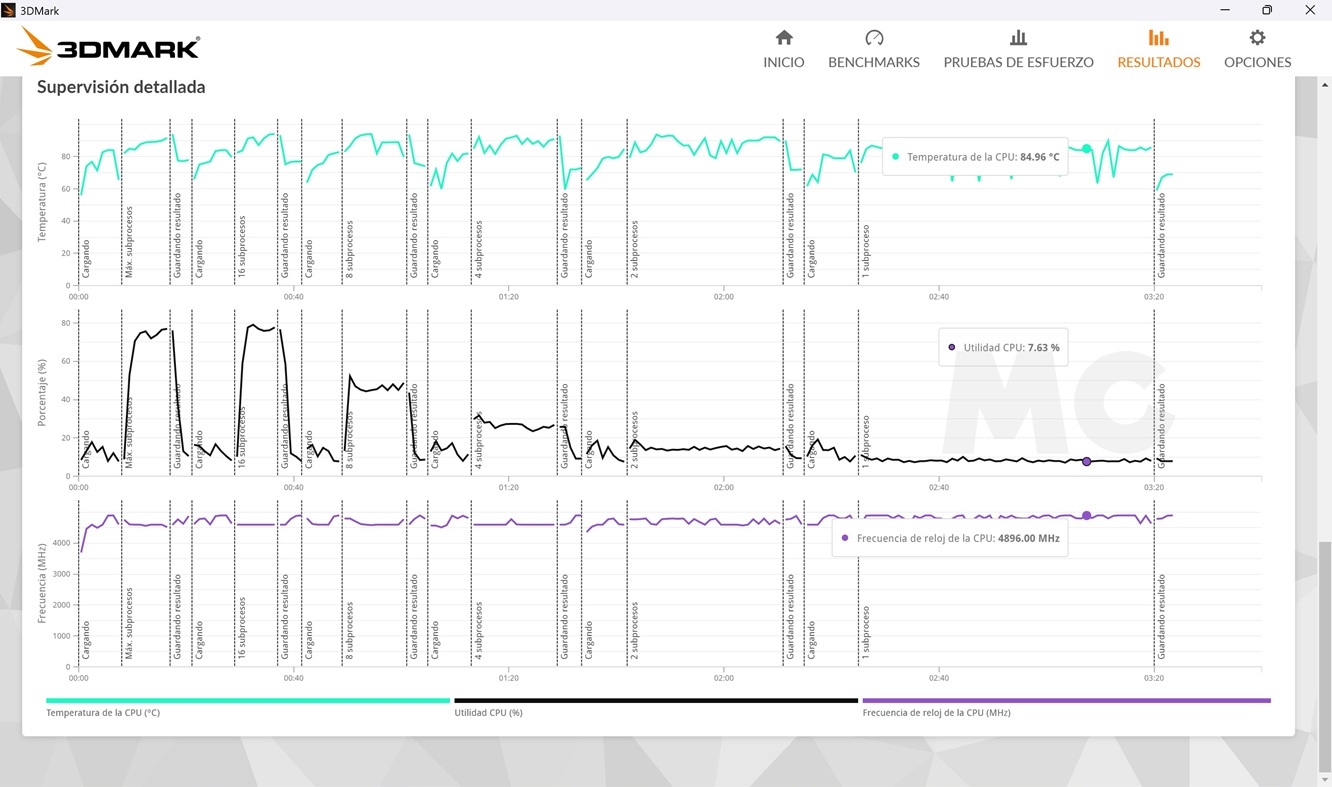Click the CPU utility data point marker

pyautogui.click(x=1087, y=461)
